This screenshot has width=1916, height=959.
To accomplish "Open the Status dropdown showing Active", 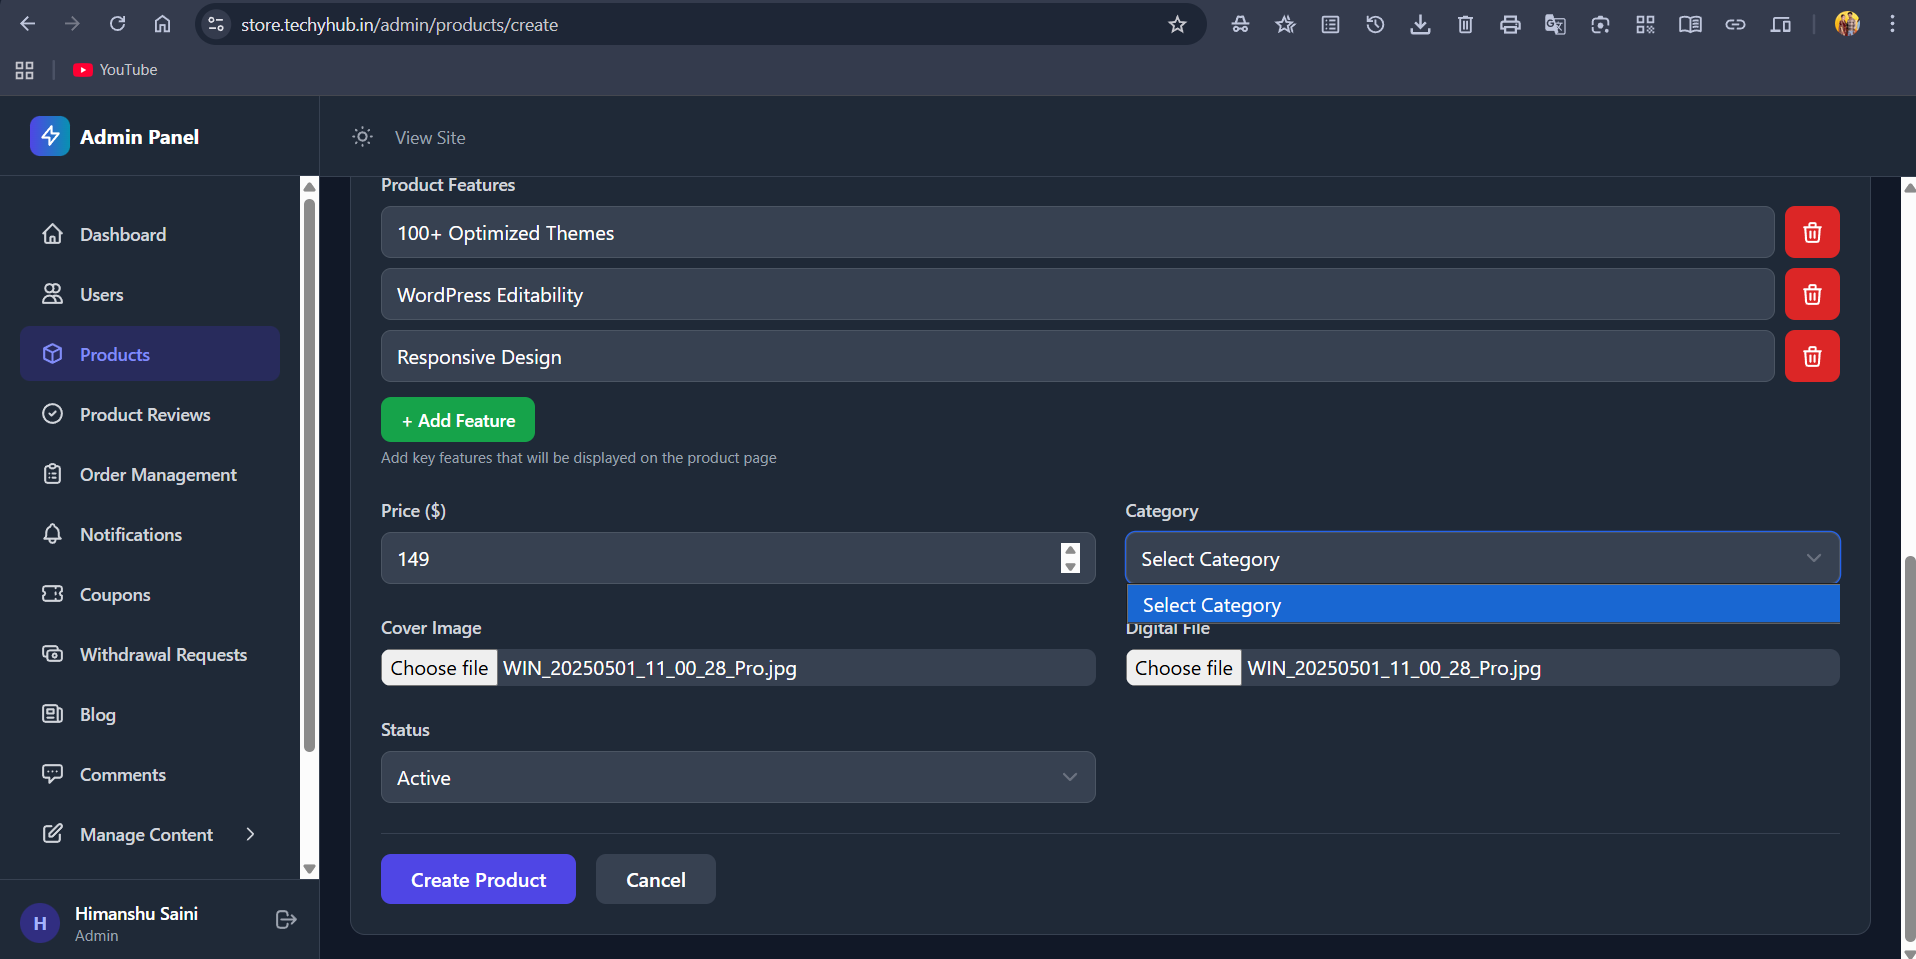I will pos(737,778).
